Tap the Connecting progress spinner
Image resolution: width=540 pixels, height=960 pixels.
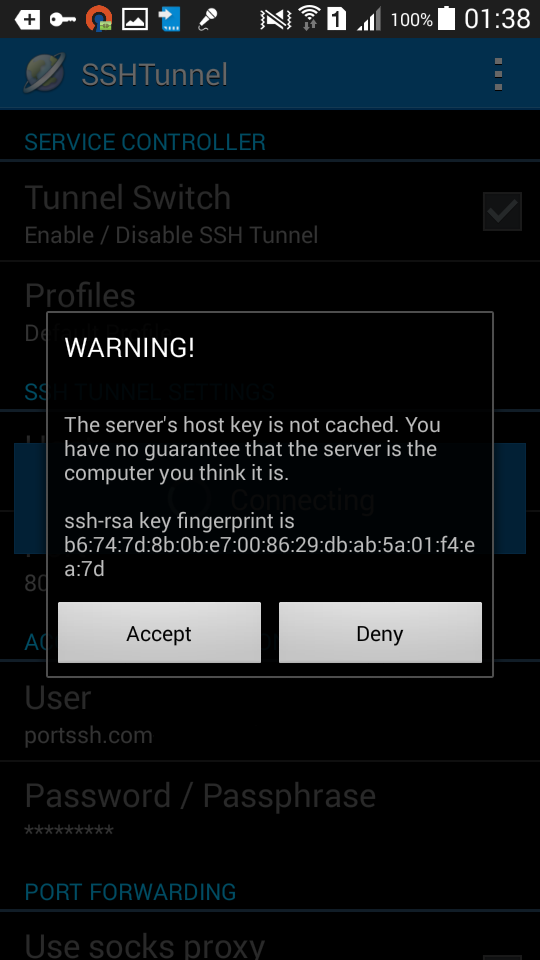190,499
